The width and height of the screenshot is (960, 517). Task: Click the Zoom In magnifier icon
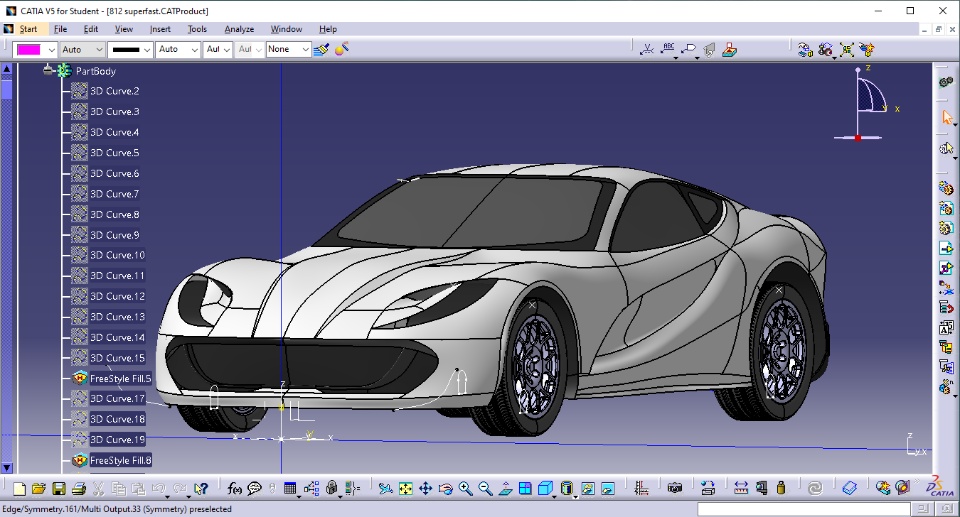tap(465, 488)
